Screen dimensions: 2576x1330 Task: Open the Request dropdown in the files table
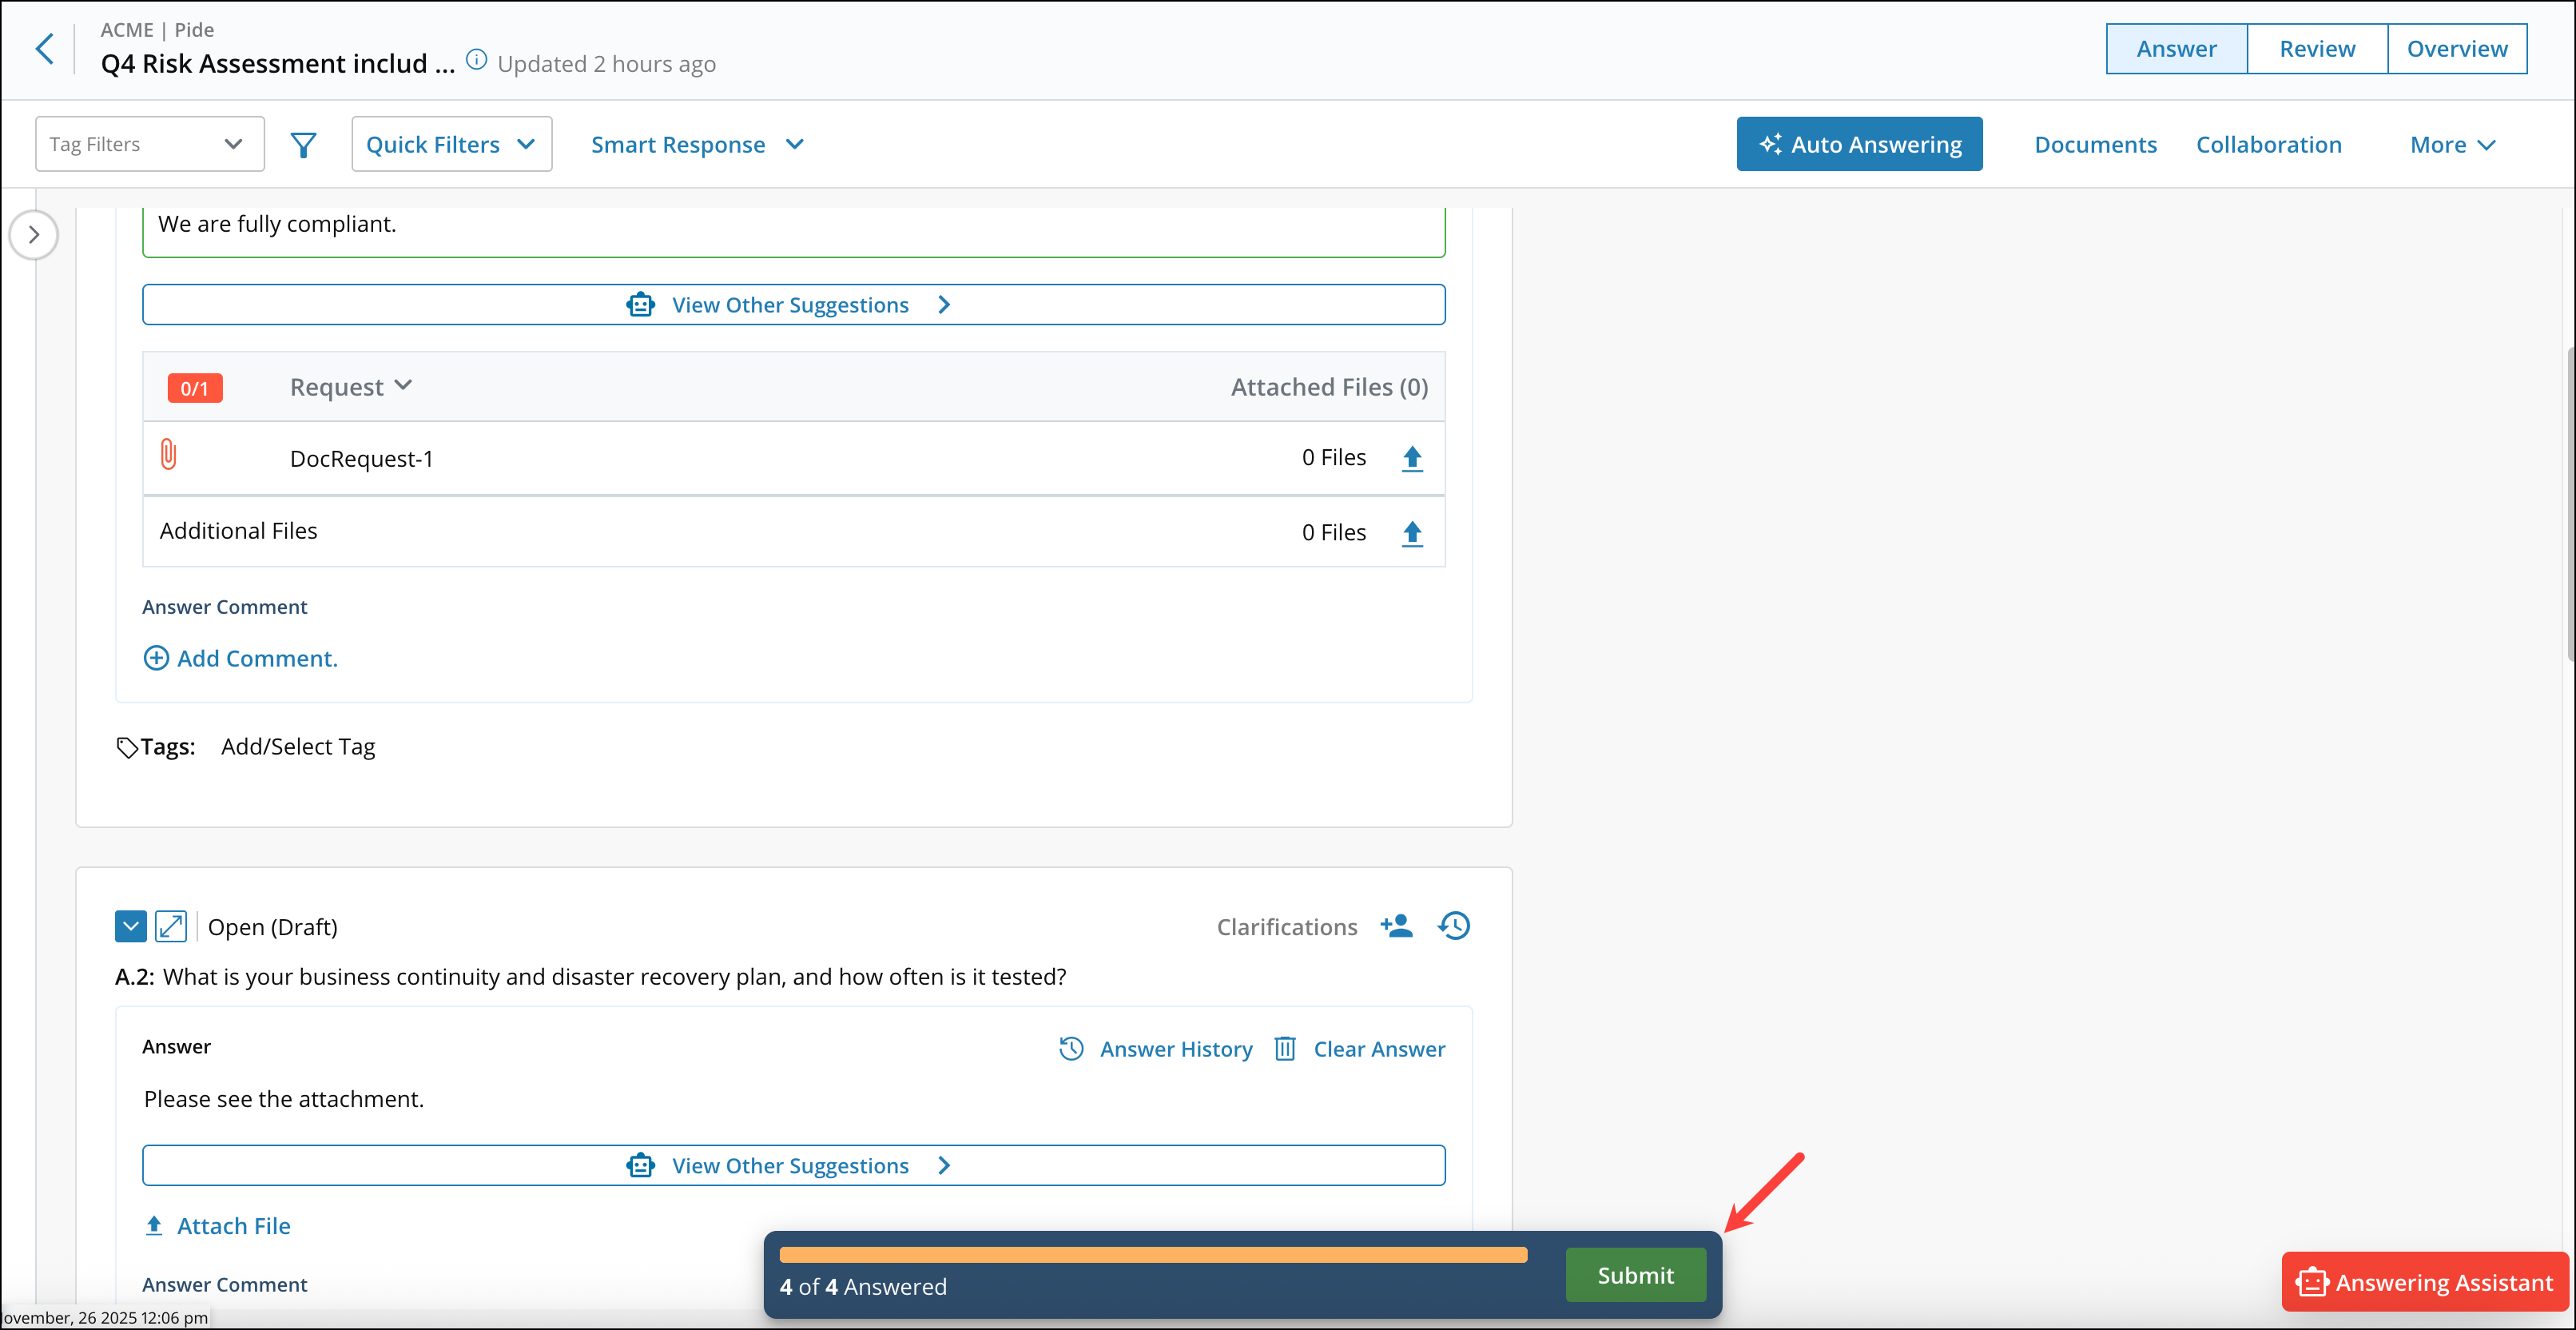tap(350, 386)
